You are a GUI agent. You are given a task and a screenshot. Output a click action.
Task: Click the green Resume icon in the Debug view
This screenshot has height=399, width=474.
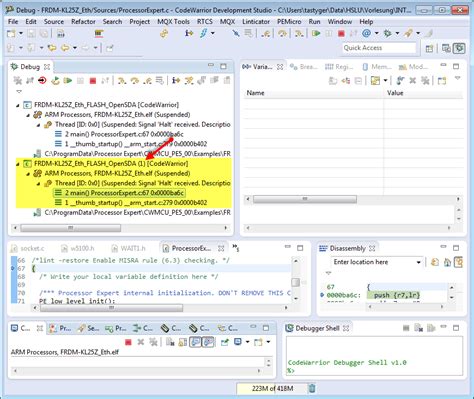pyautogui.click(x=68, y=81)
